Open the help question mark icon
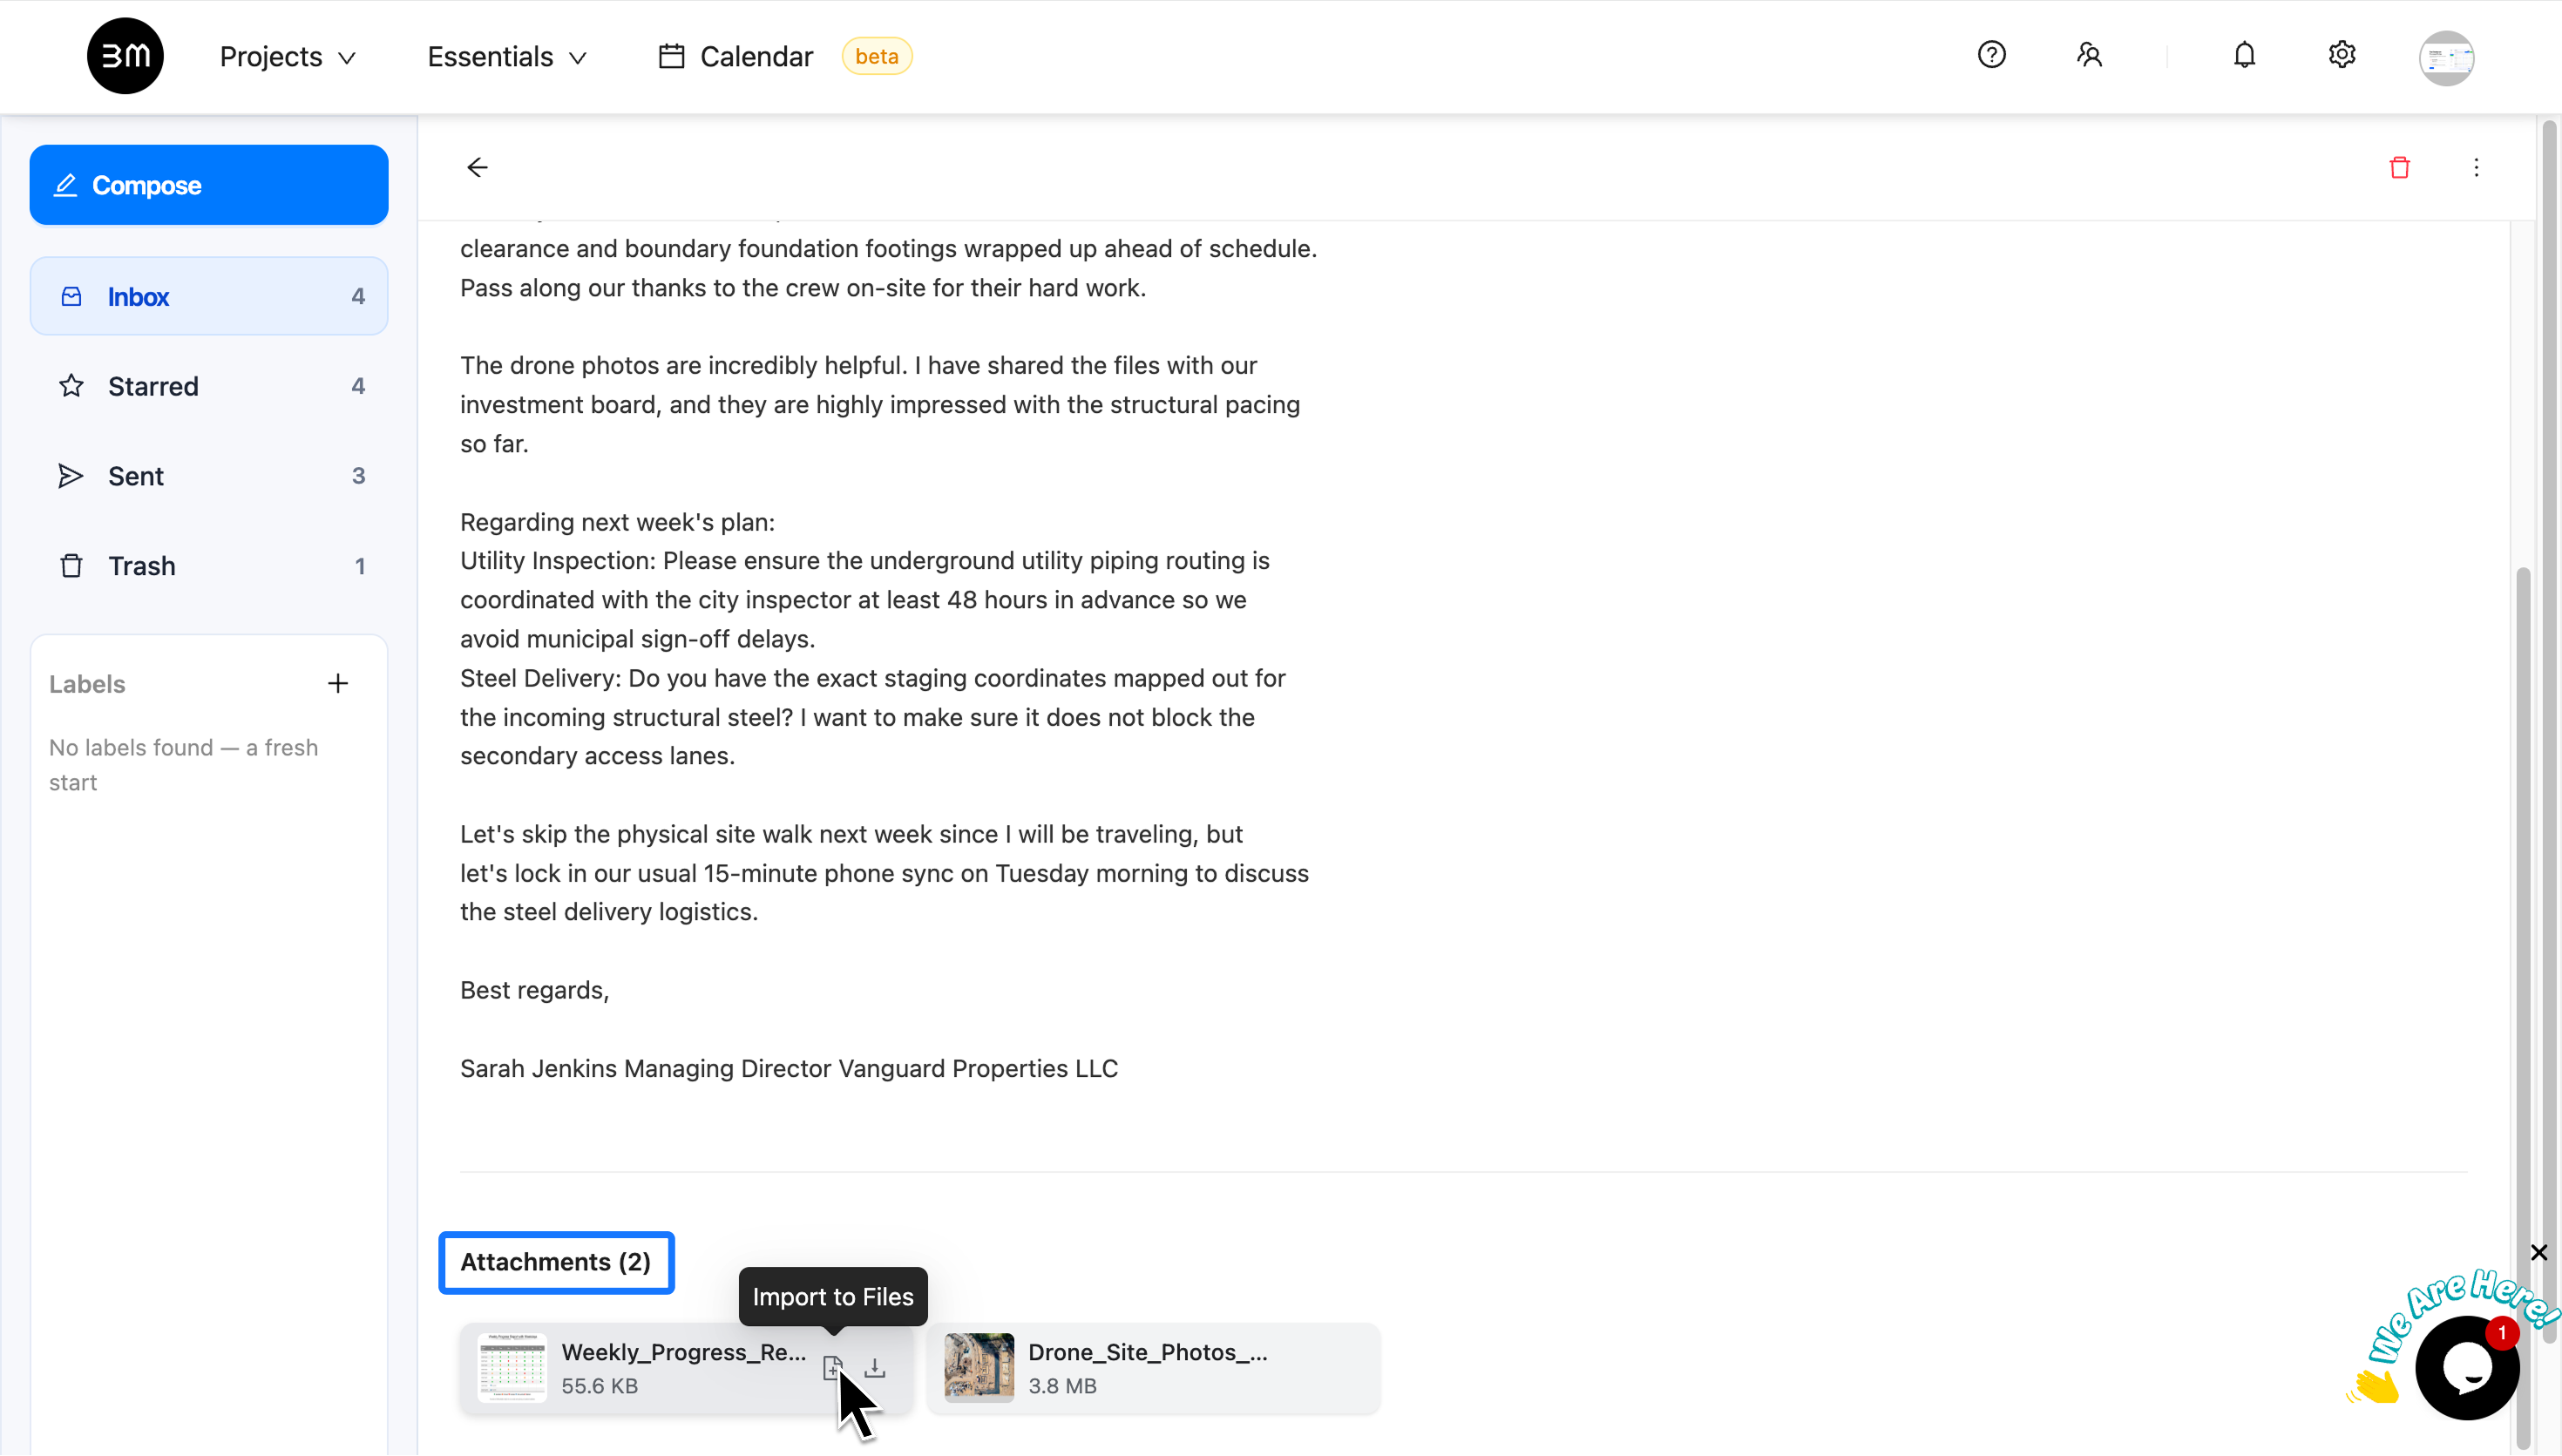 (1991, 55)
